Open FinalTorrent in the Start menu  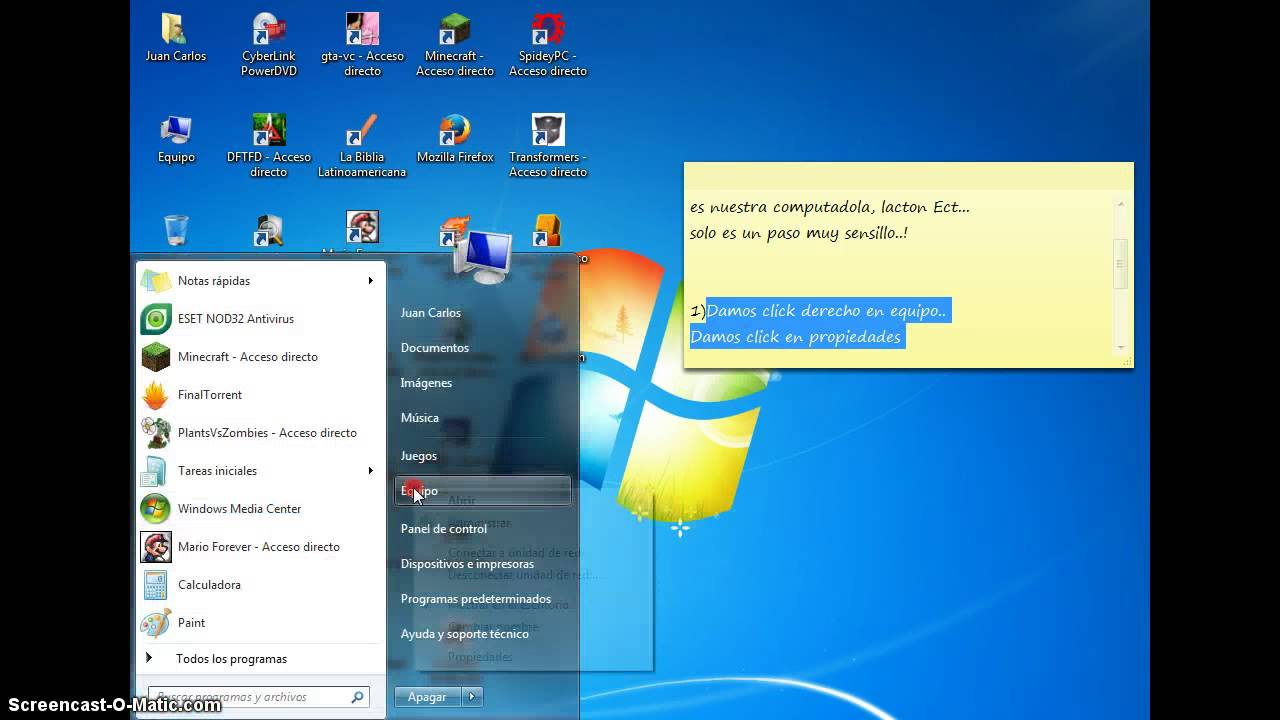262,395
